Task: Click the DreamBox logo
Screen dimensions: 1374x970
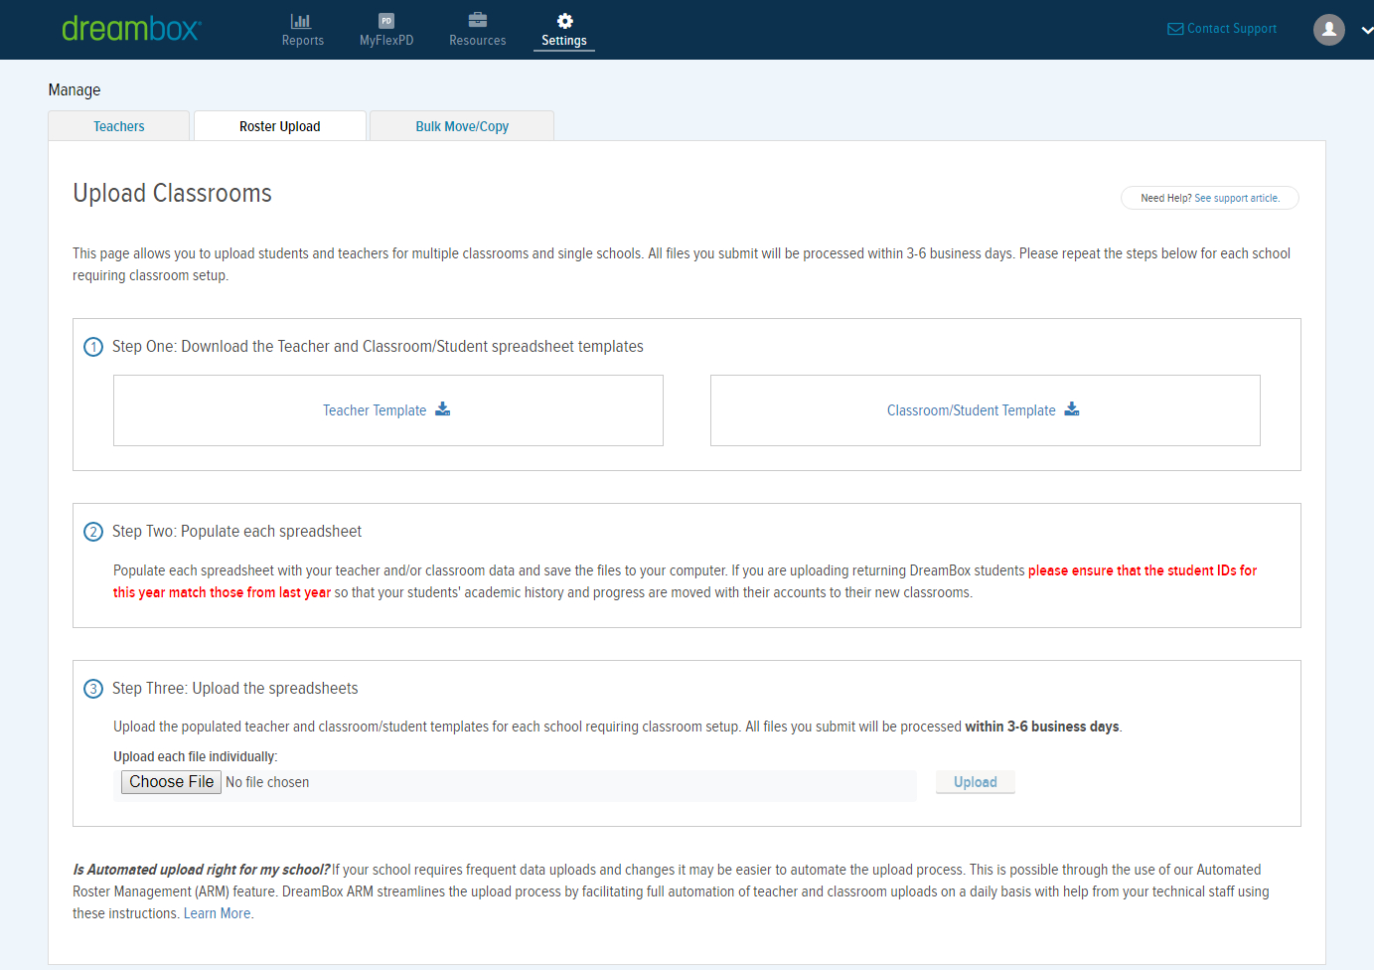Action: coord(131,29)
